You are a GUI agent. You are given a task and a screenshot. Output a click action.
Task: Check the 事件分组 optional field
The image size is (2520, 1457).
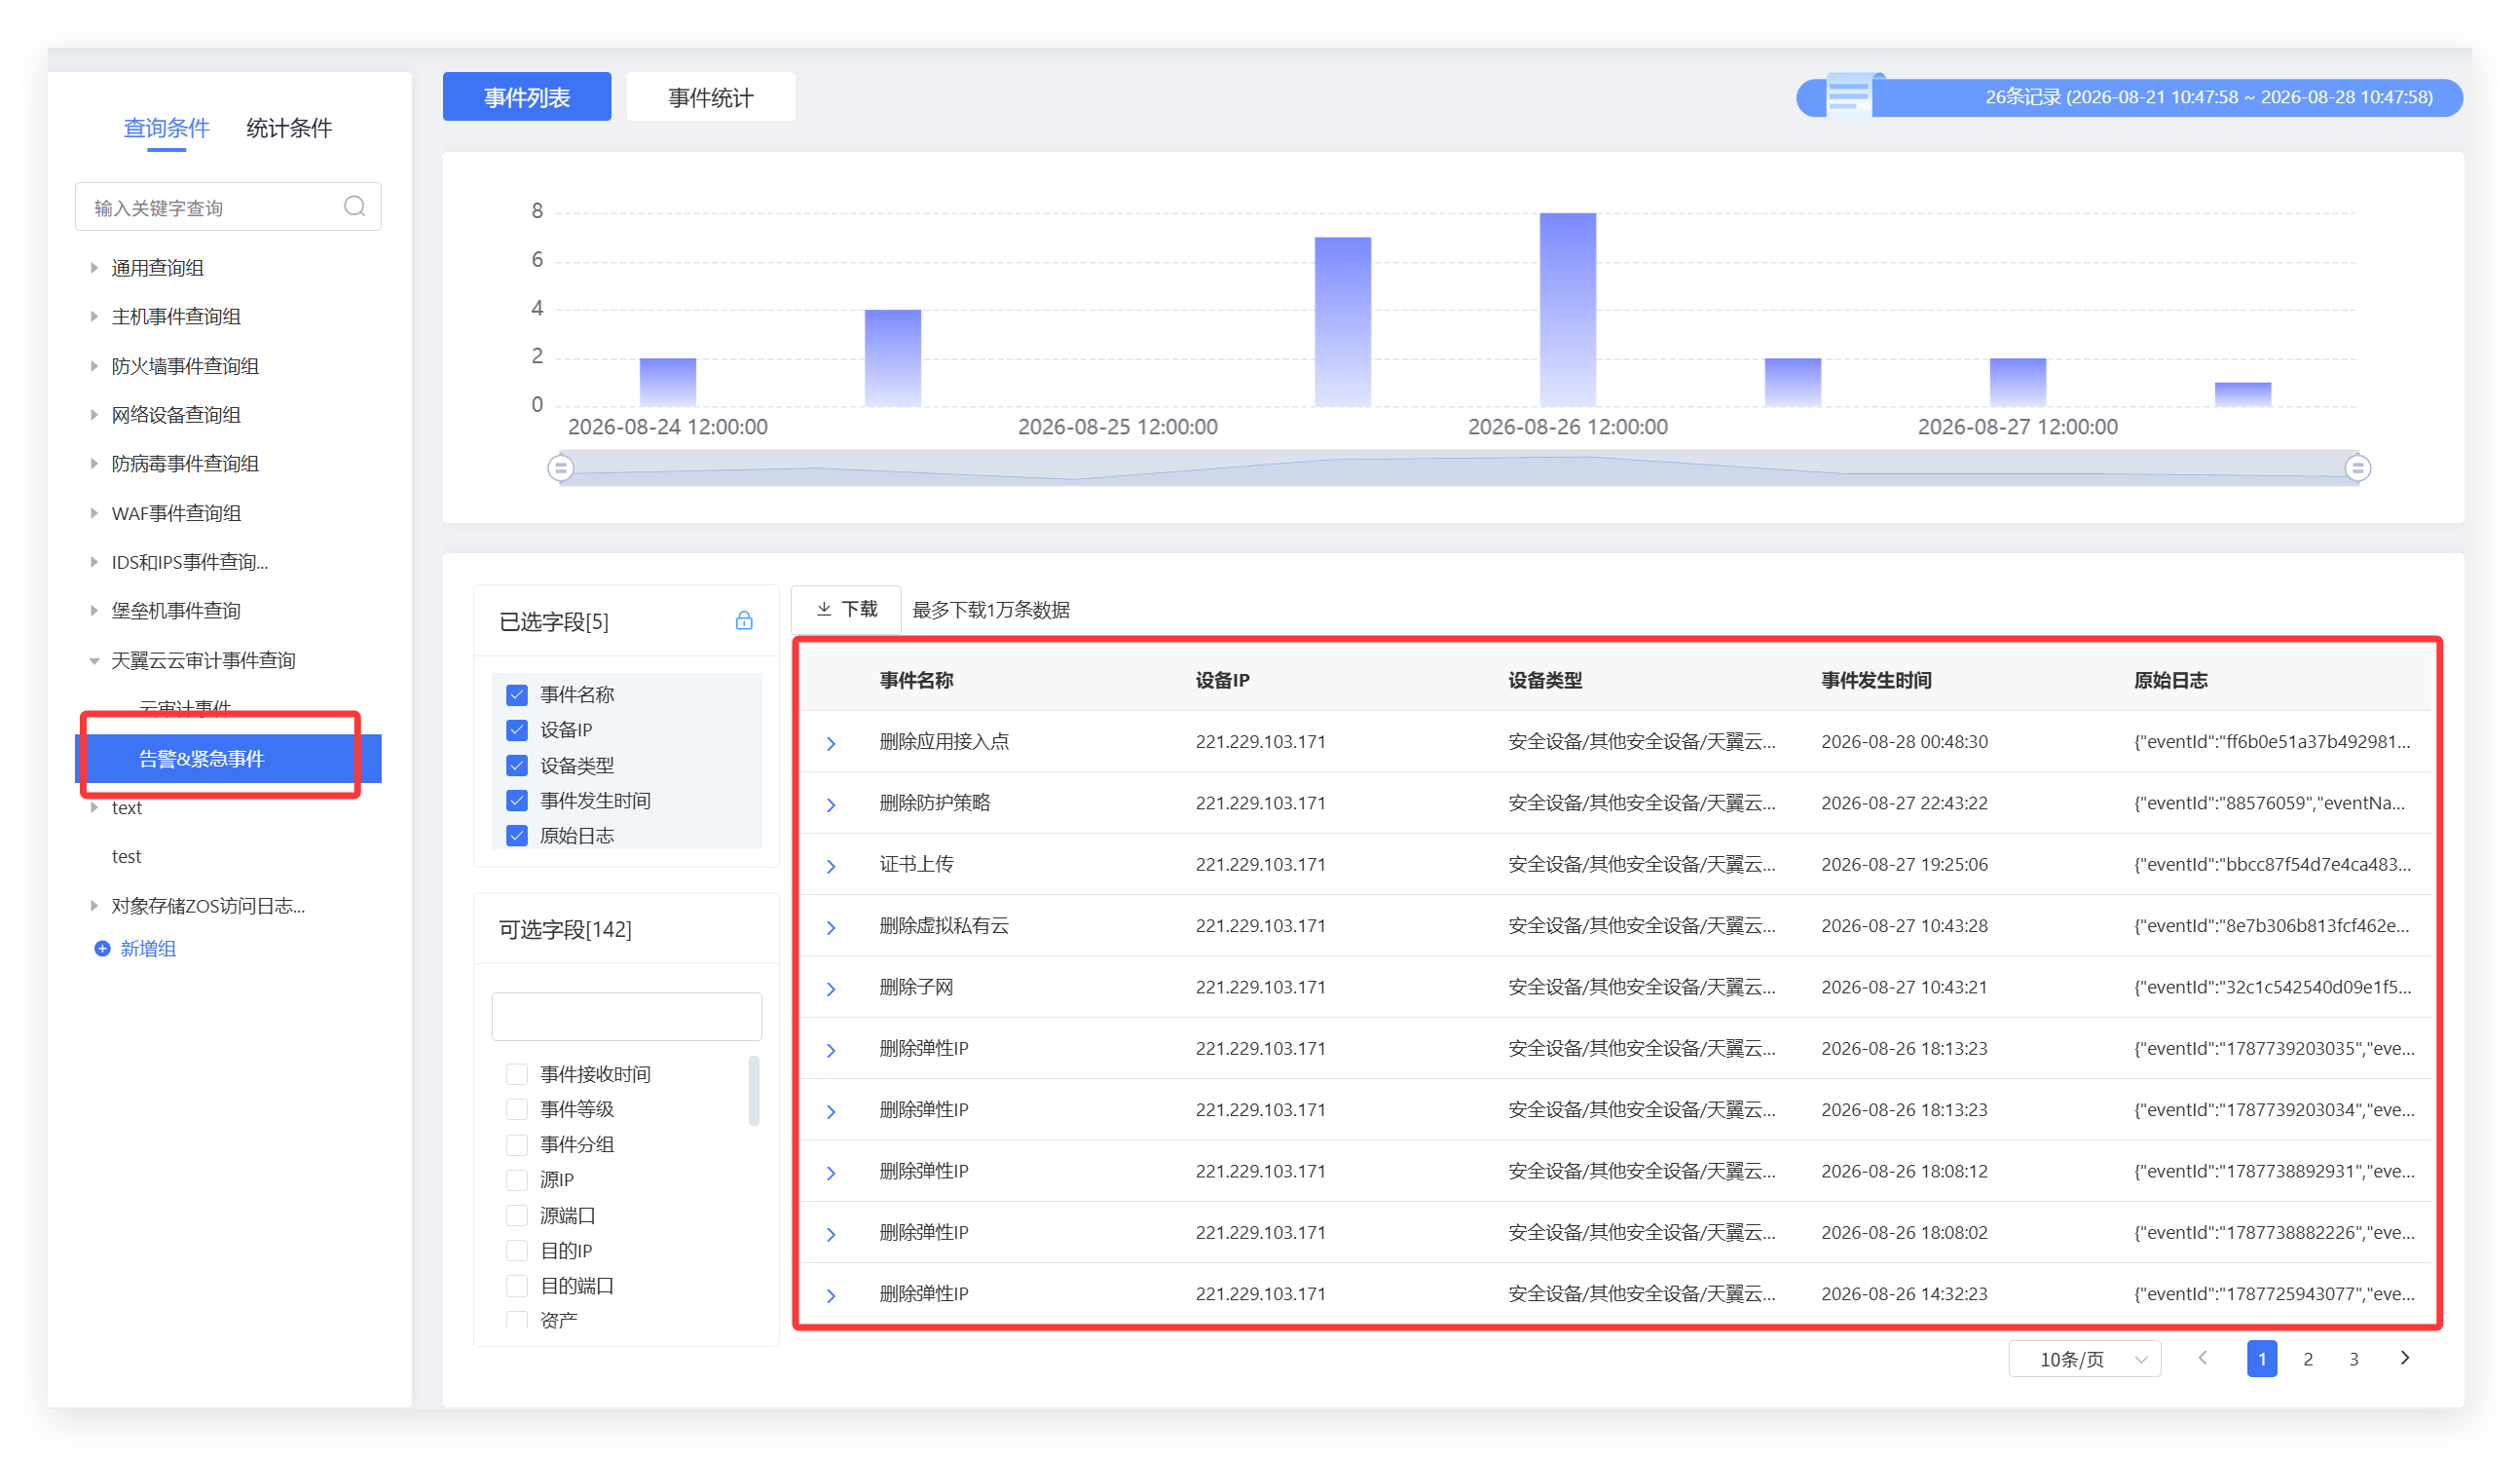pos(517,1144)
